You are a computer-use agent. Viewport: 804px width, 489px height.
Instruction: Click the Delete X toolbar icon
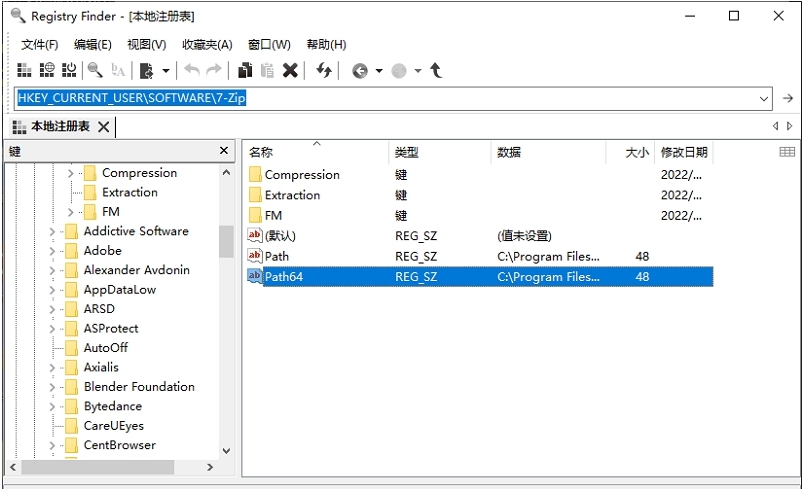click(x=290, y=70)
